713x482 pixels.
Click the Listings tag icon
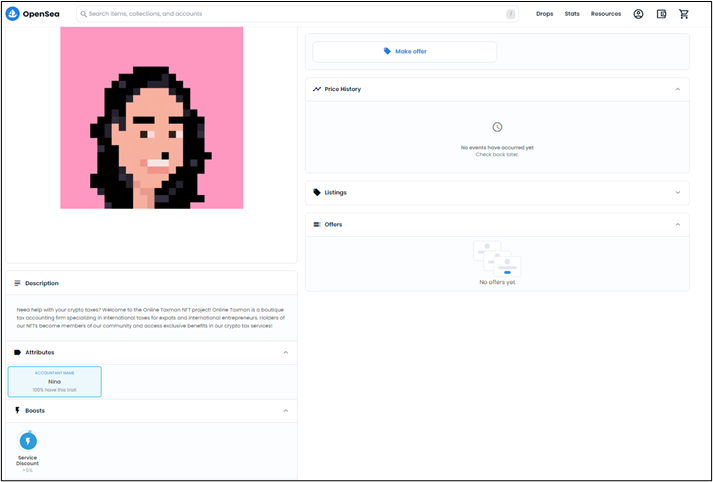317,192
